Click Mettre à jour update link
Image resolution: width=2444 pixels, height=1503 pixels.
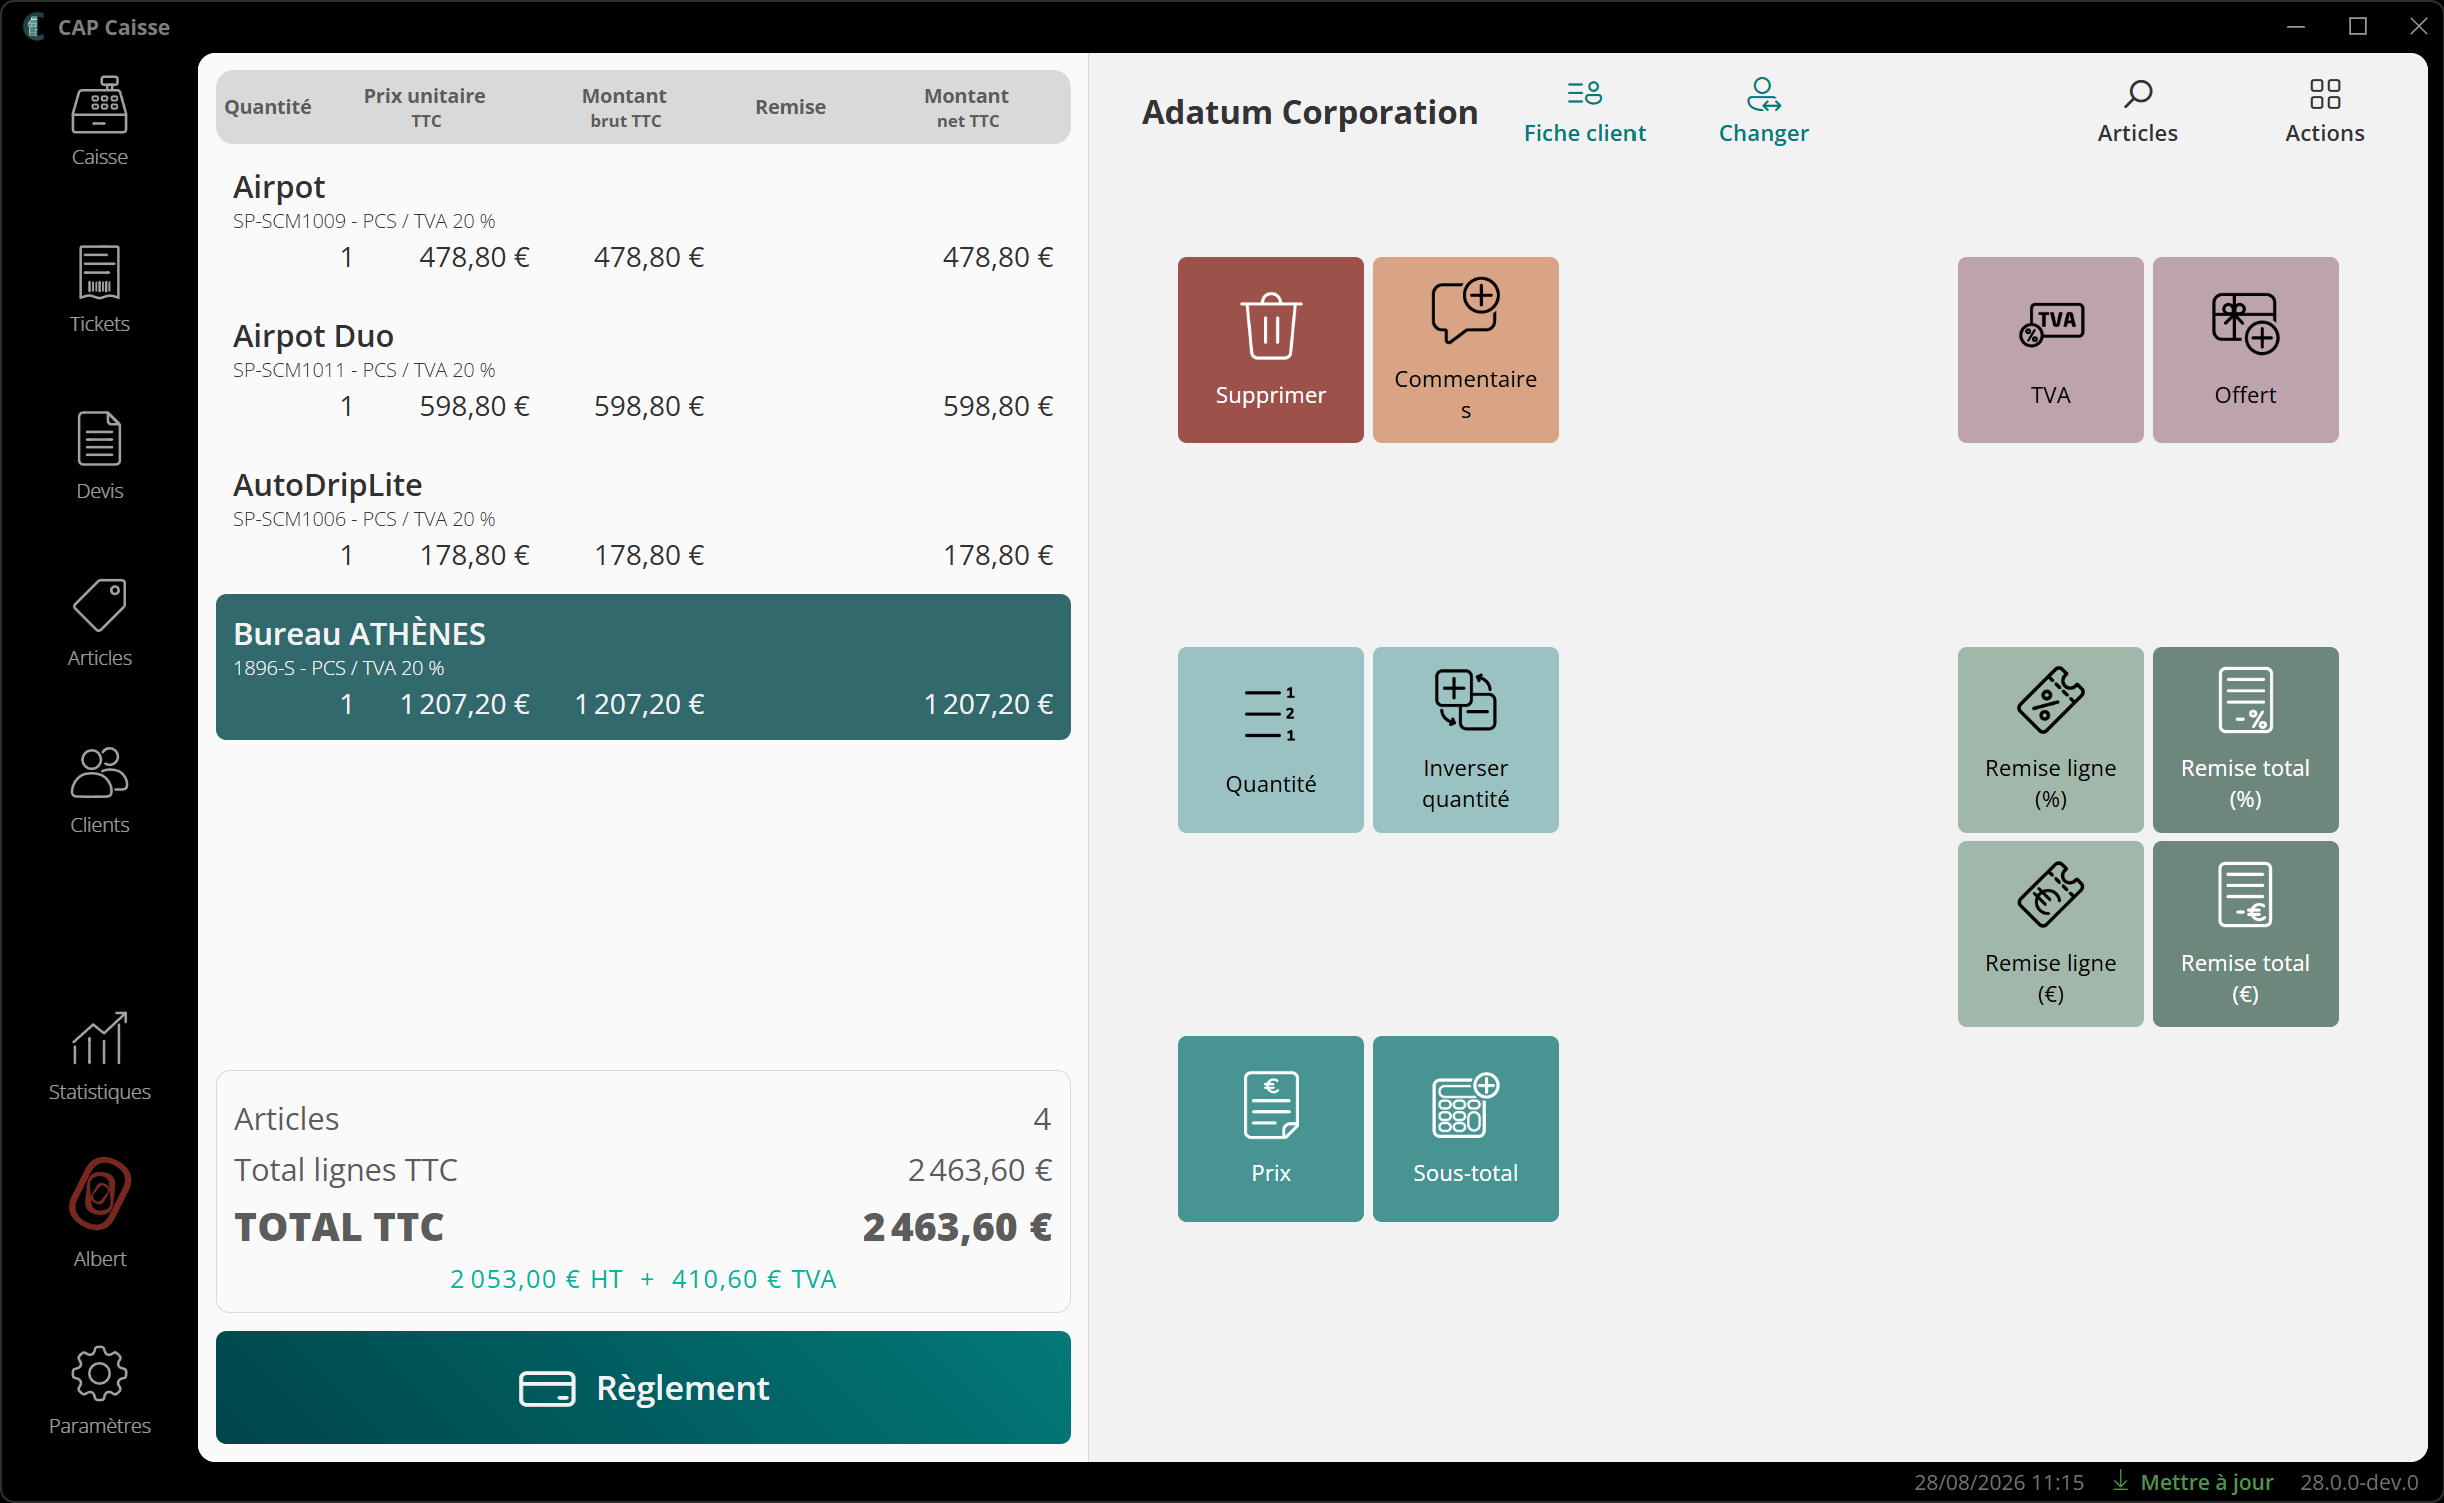(2192, 1482)
